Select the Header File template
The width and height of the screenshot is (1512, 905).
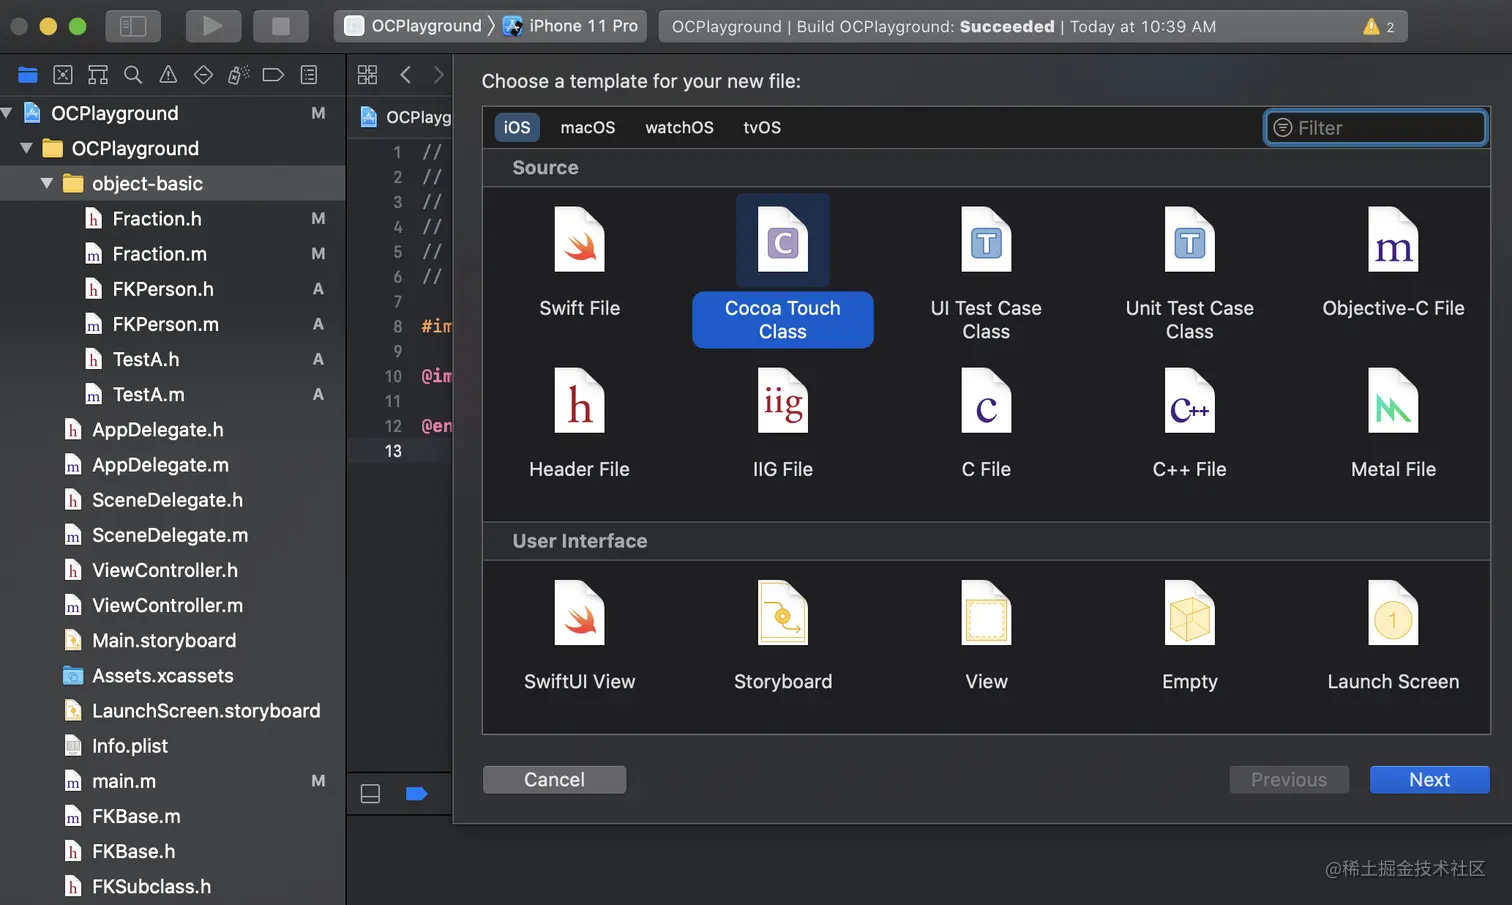579,423
